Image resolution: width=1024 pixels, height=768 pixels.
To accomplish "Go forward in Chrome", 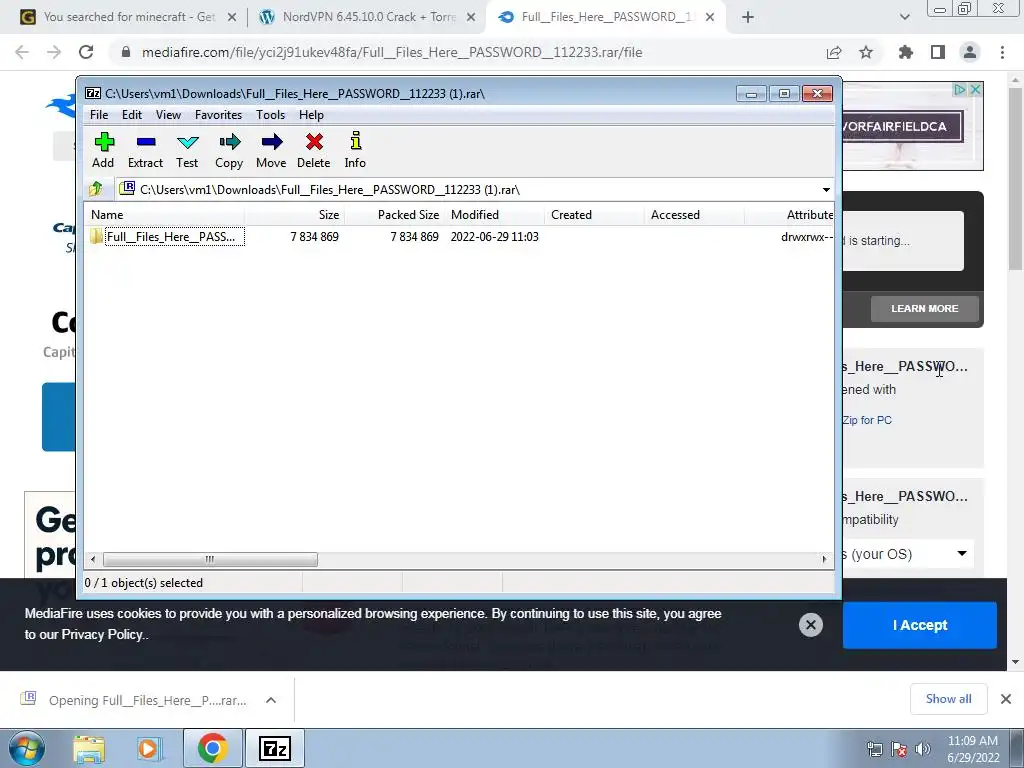I will click(54, 52).
